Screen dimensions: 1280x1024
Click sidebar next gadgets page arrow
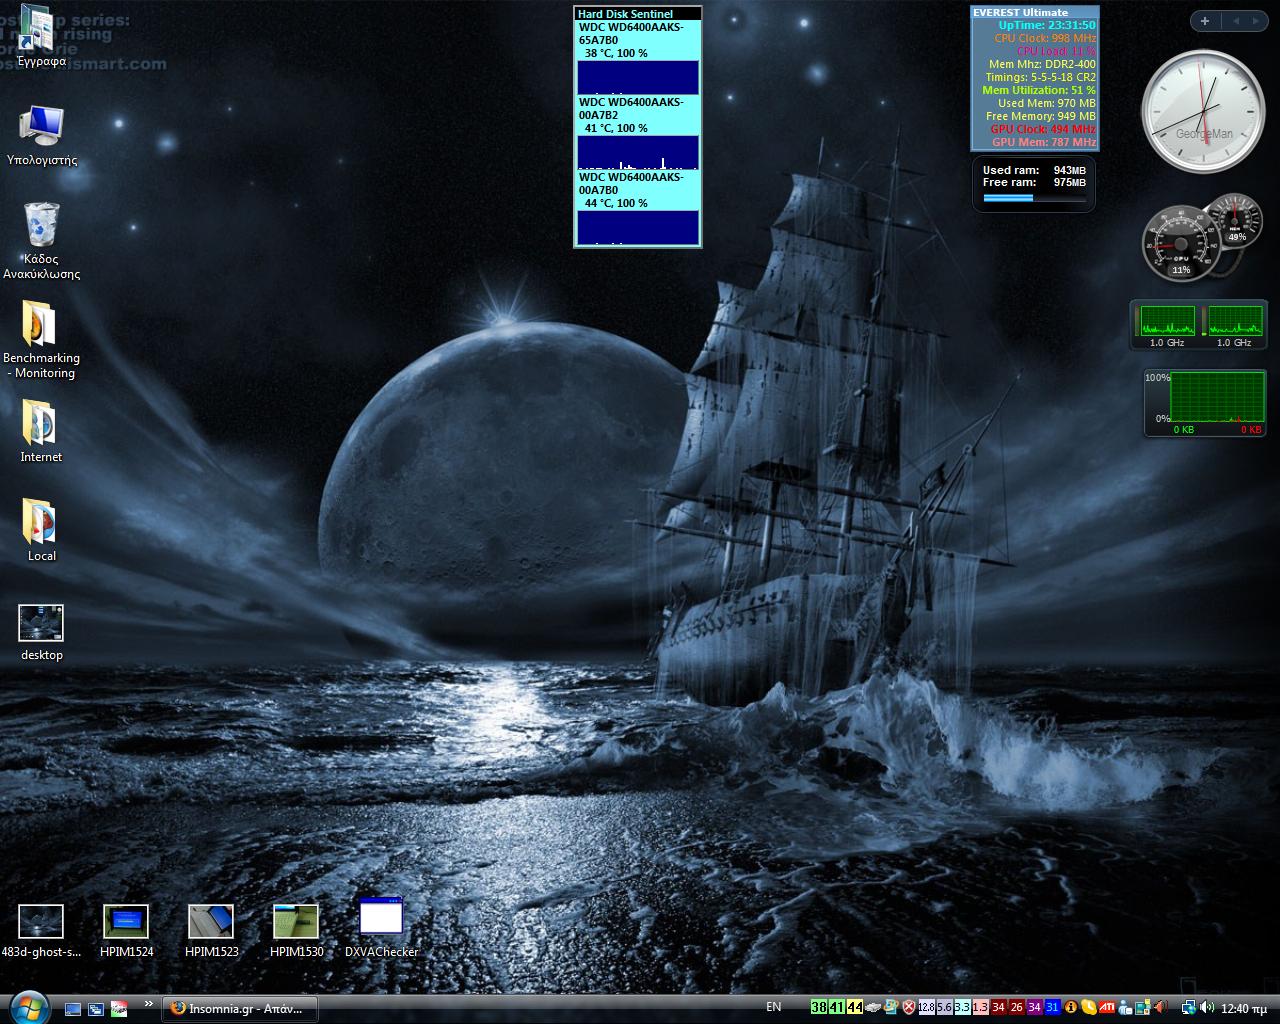pyautogui.click(x=1256, y=21)
